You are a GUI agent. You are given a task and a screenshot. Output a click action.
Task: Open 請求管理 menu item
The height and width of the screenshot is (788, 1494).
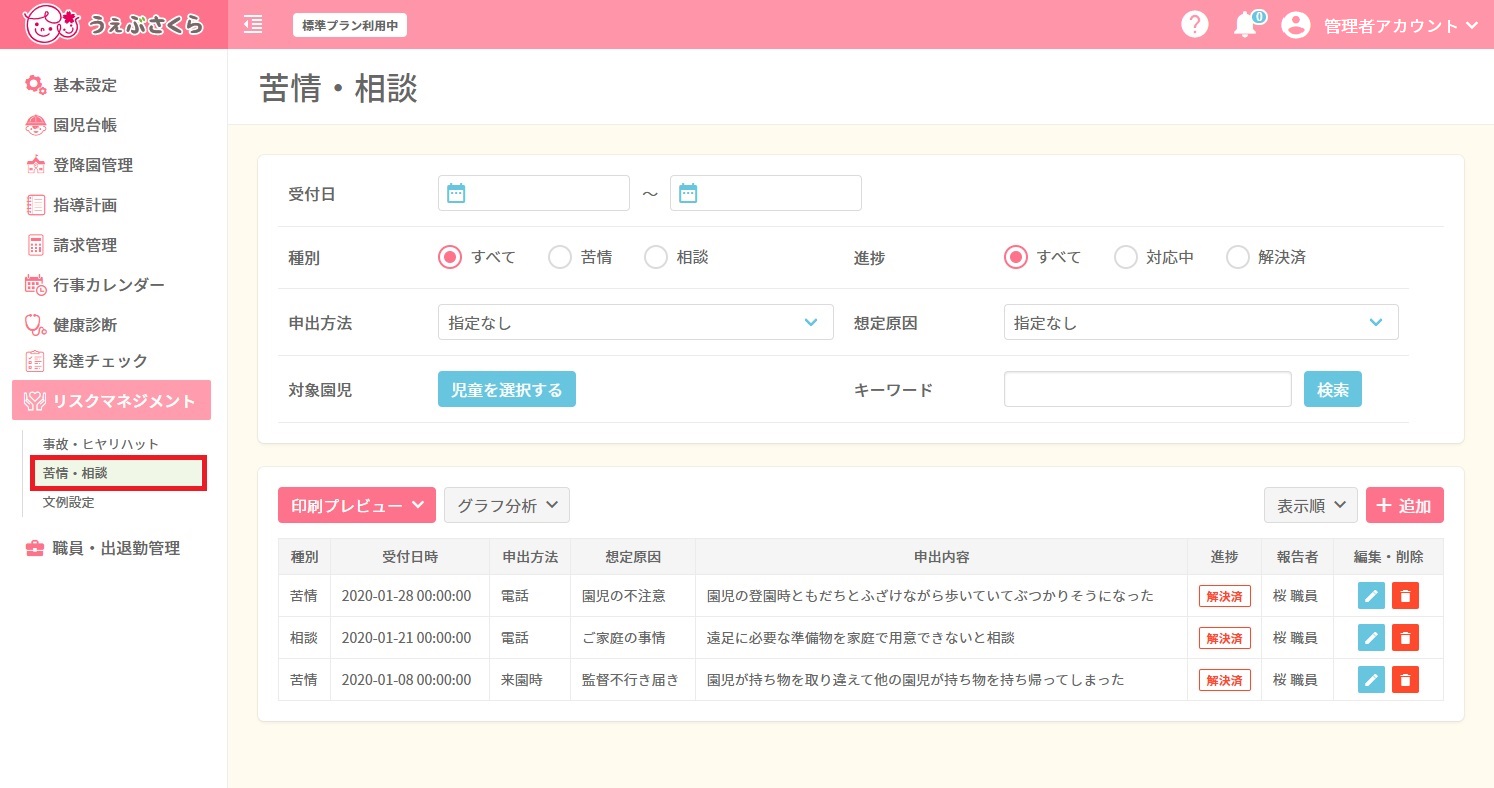tap(85, 245)
